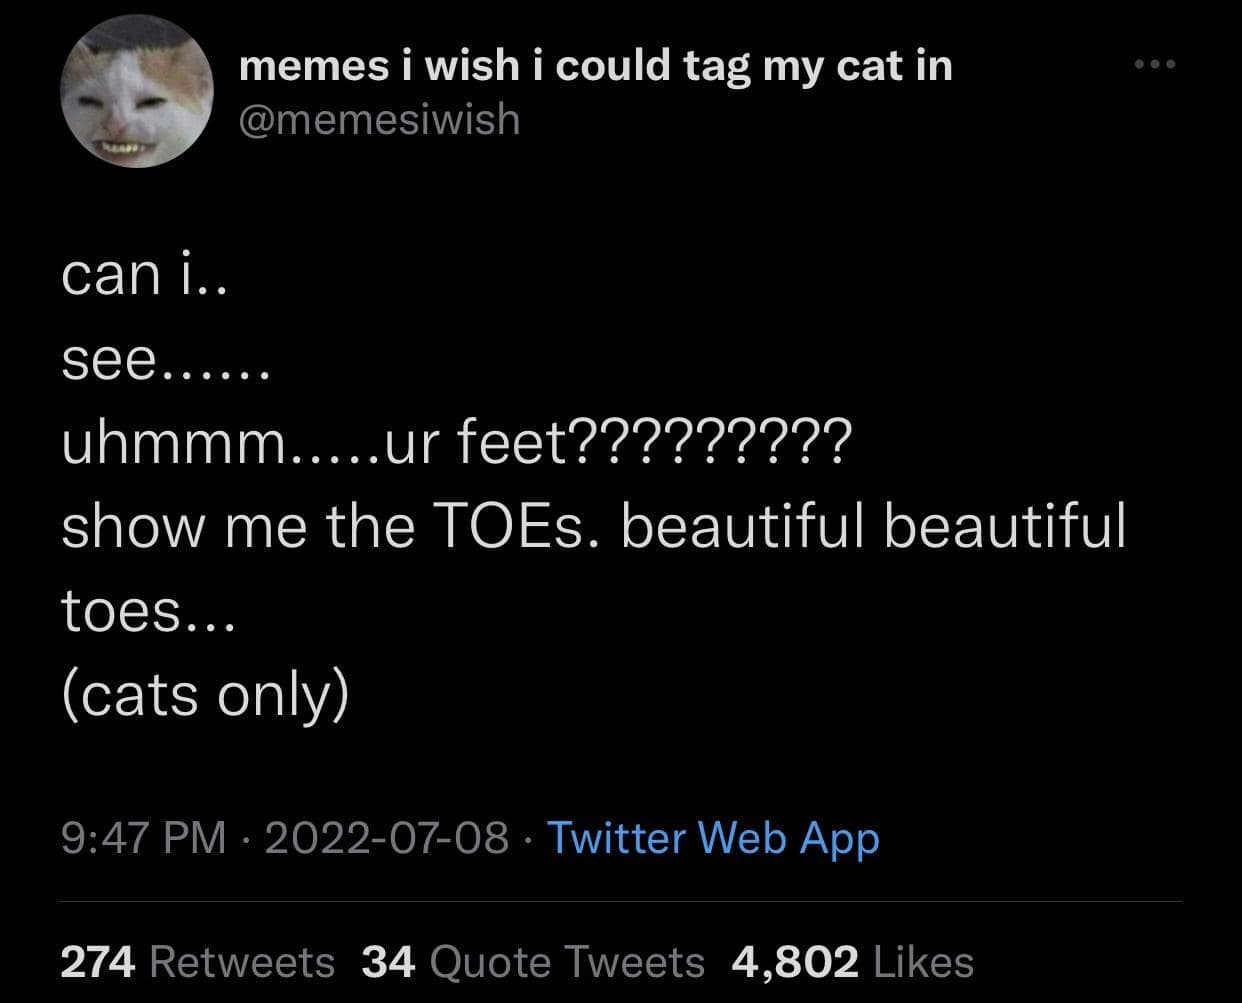Click the "(cats only)" text
This screenshot has width=1242, height=1003.
tap(205, 694)
